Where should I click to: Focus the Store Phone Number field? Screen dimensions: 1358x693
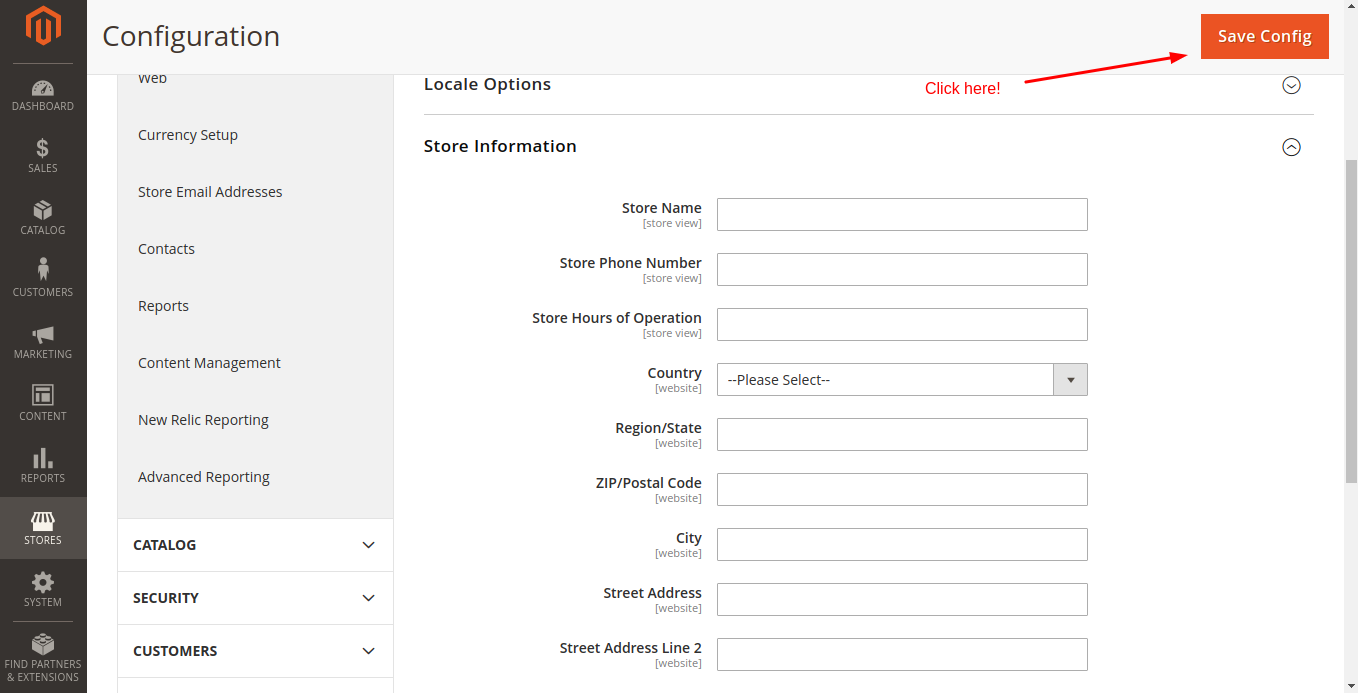[902, 269]
